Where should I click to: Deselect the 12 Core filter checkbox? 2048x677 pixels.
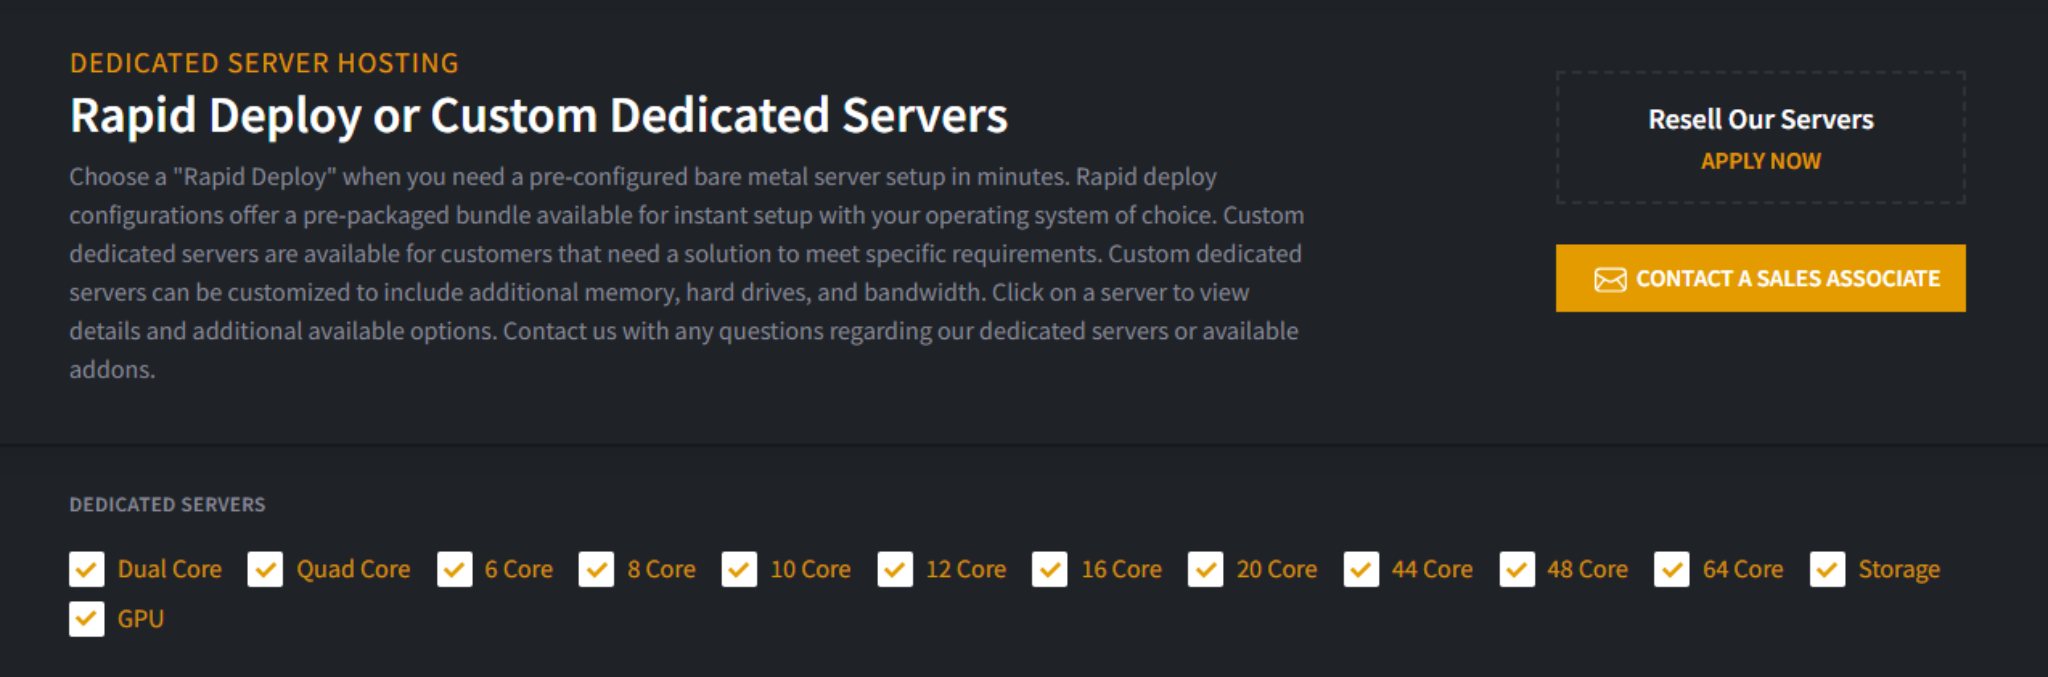pyautogui.click(x=895, y=569)
